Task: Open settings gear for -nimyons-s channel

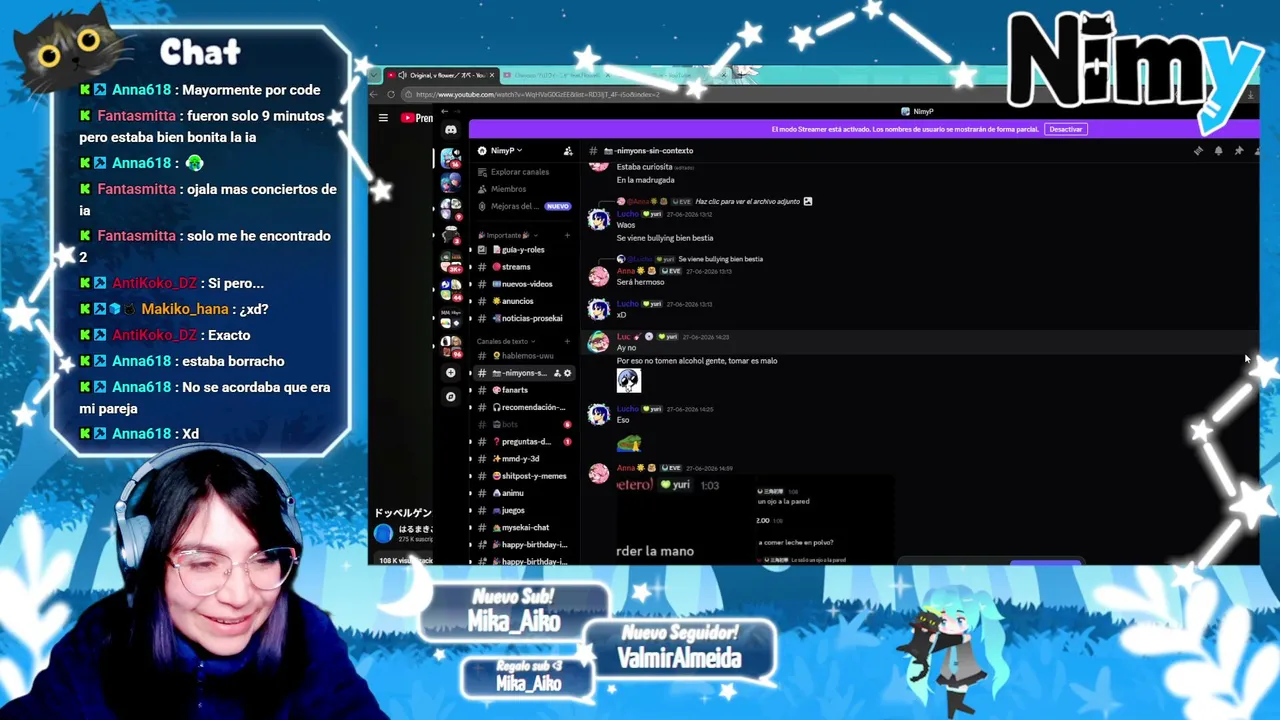Action: (x=567, y=373)
